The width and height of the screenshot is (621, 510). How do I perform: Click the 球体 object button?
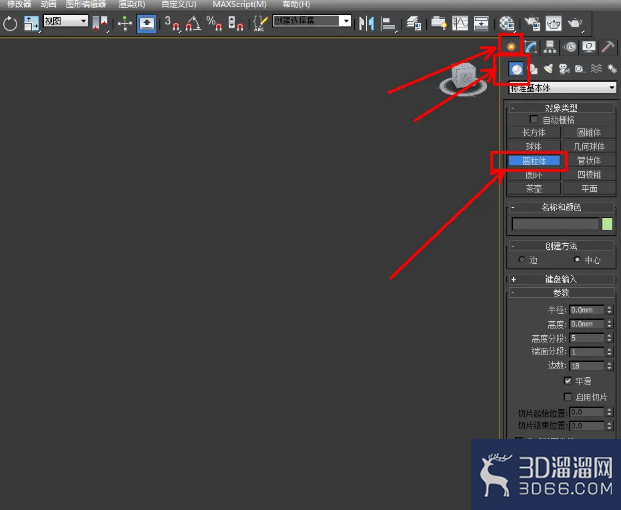(534, 147)
